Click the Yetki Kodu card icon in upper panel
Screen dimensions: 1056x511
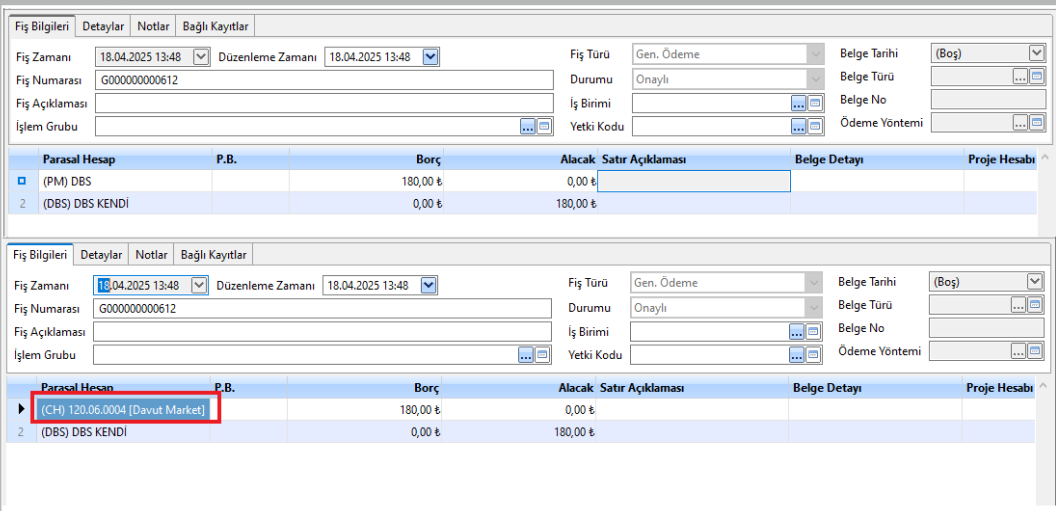[814, 126]
